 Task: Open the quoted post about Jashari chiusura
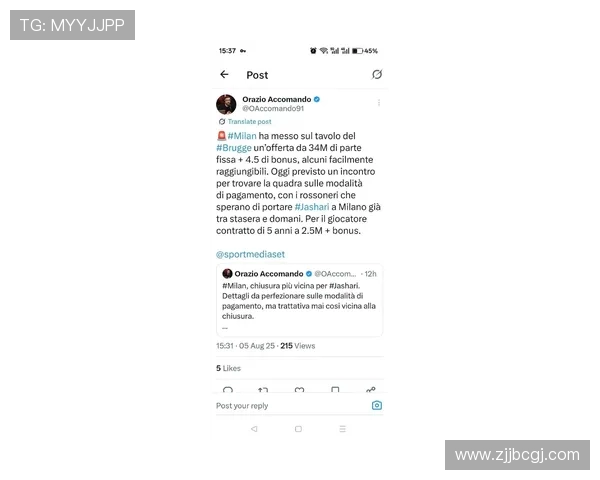coord(299,300)
